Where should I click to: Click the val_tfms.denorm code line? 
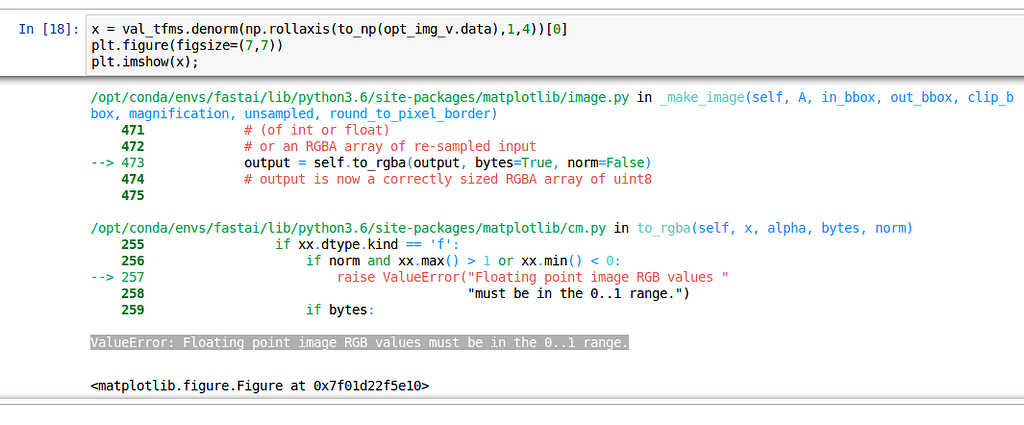pos(329,29)
